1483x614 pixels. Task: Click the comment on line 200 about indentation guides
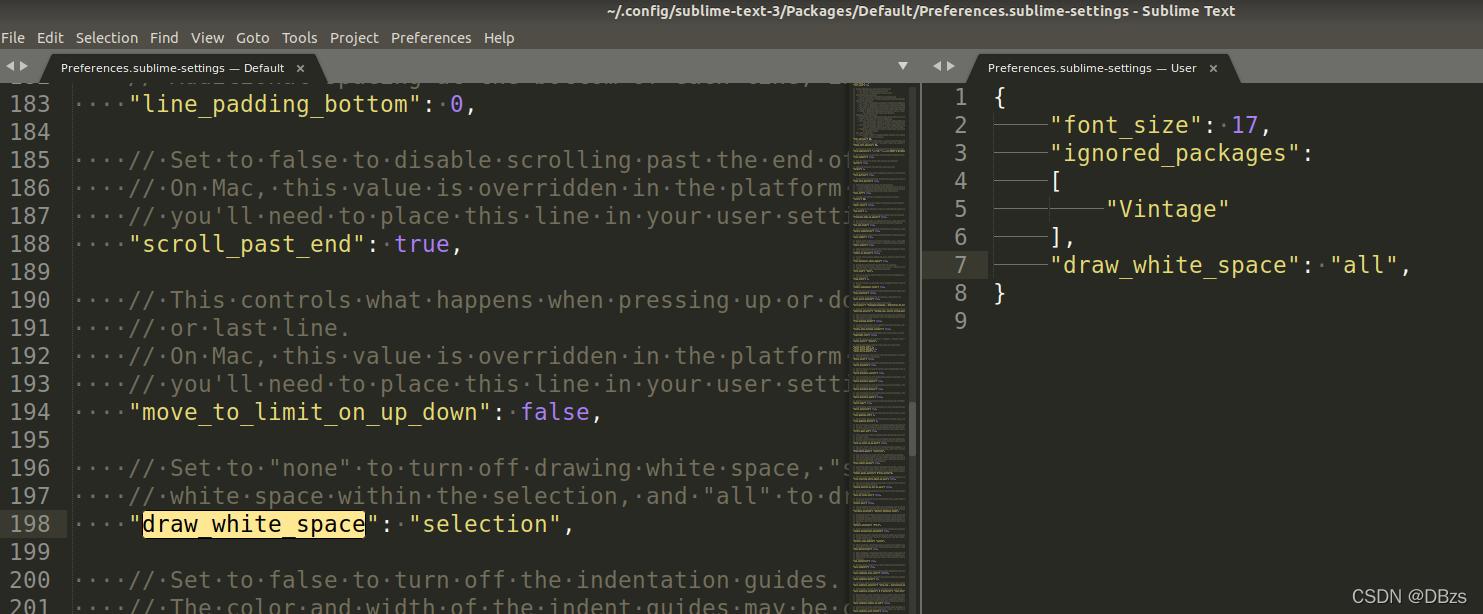[x=483, y=580]
